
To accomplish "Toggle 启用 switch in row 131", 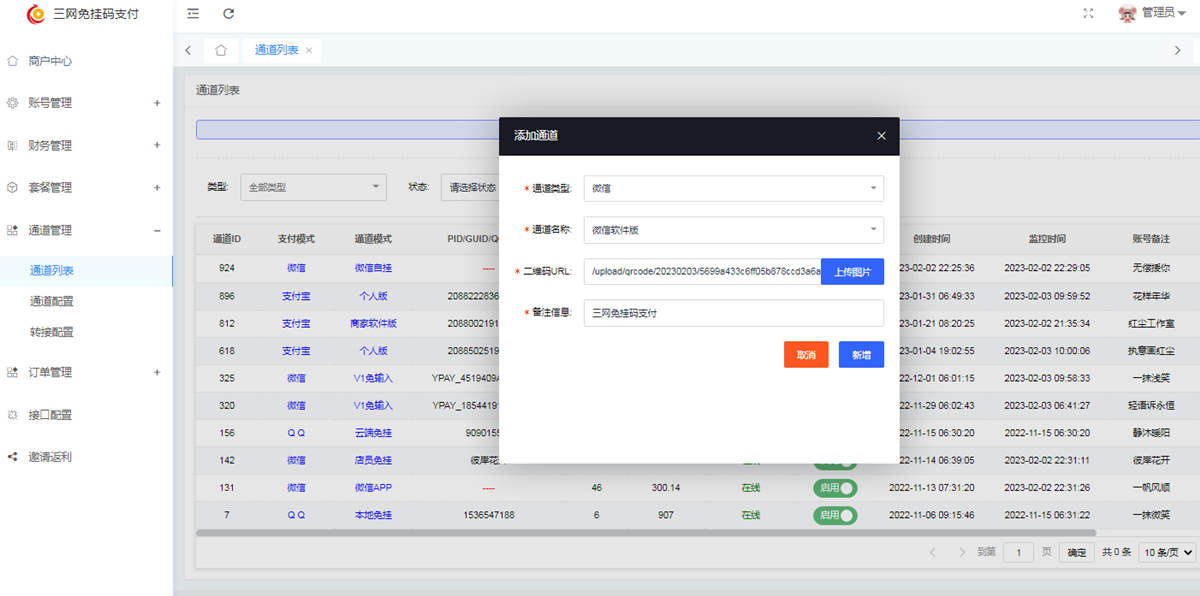I will (x=835, y=488).
